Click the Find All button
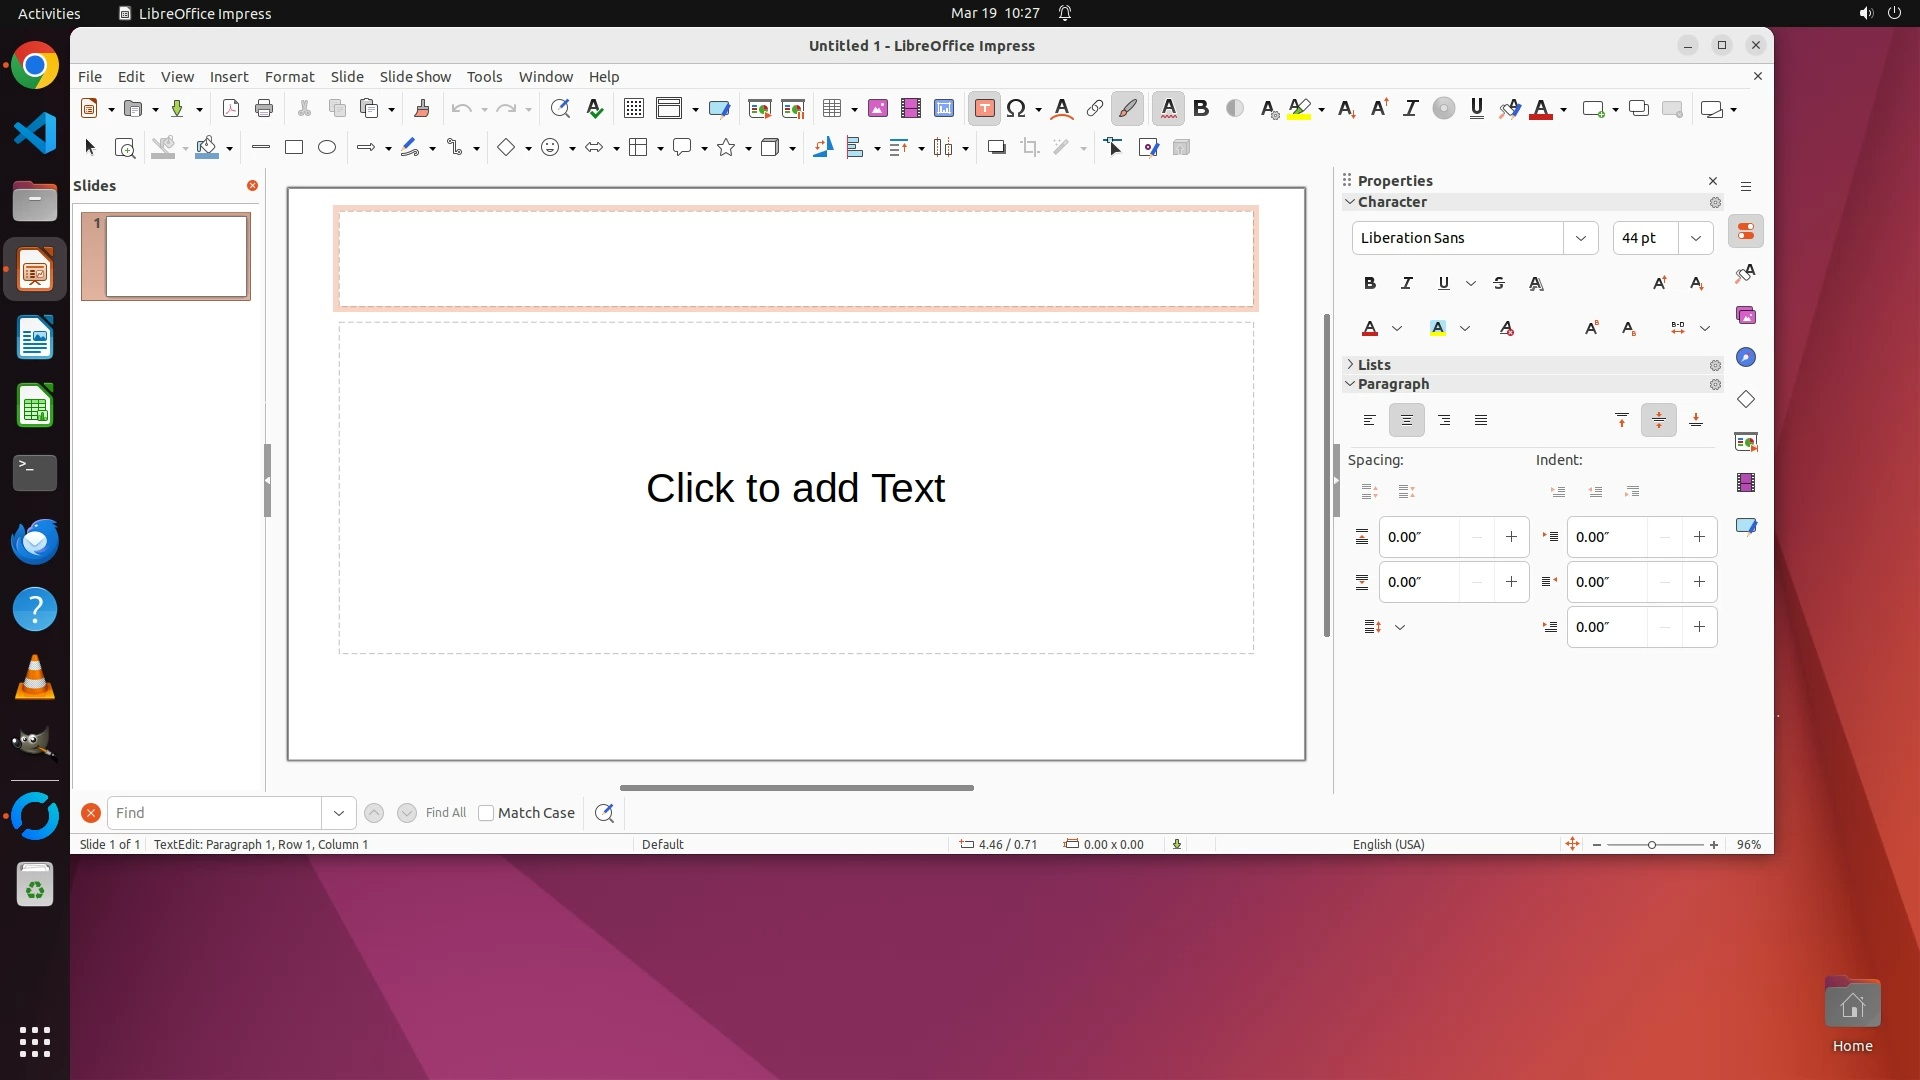1920x1080 pixels. tap(445, 813)
